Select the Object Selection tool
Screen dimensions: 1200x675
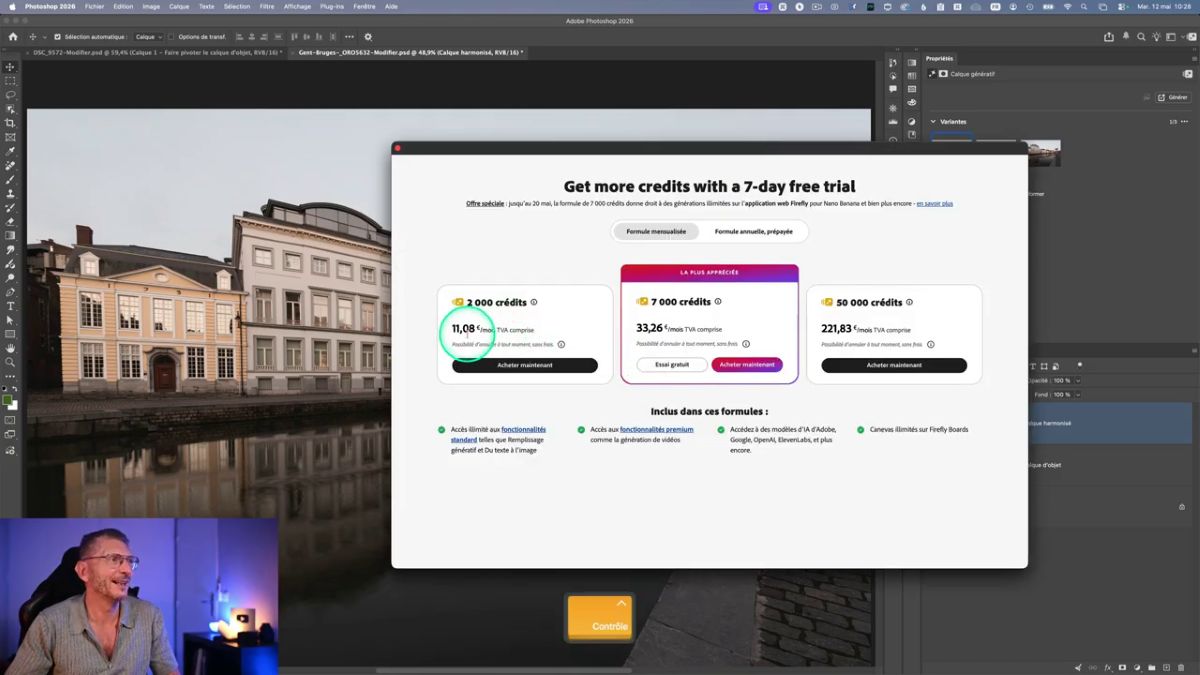coord(10,109)
